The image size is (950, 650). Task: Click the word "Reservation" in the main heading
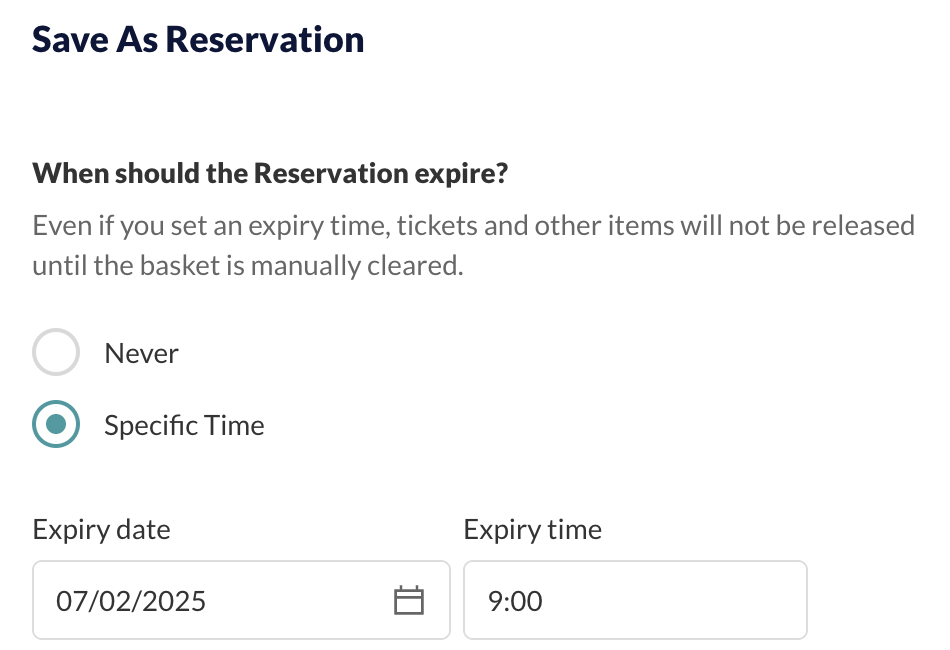[x=265, y=39]
